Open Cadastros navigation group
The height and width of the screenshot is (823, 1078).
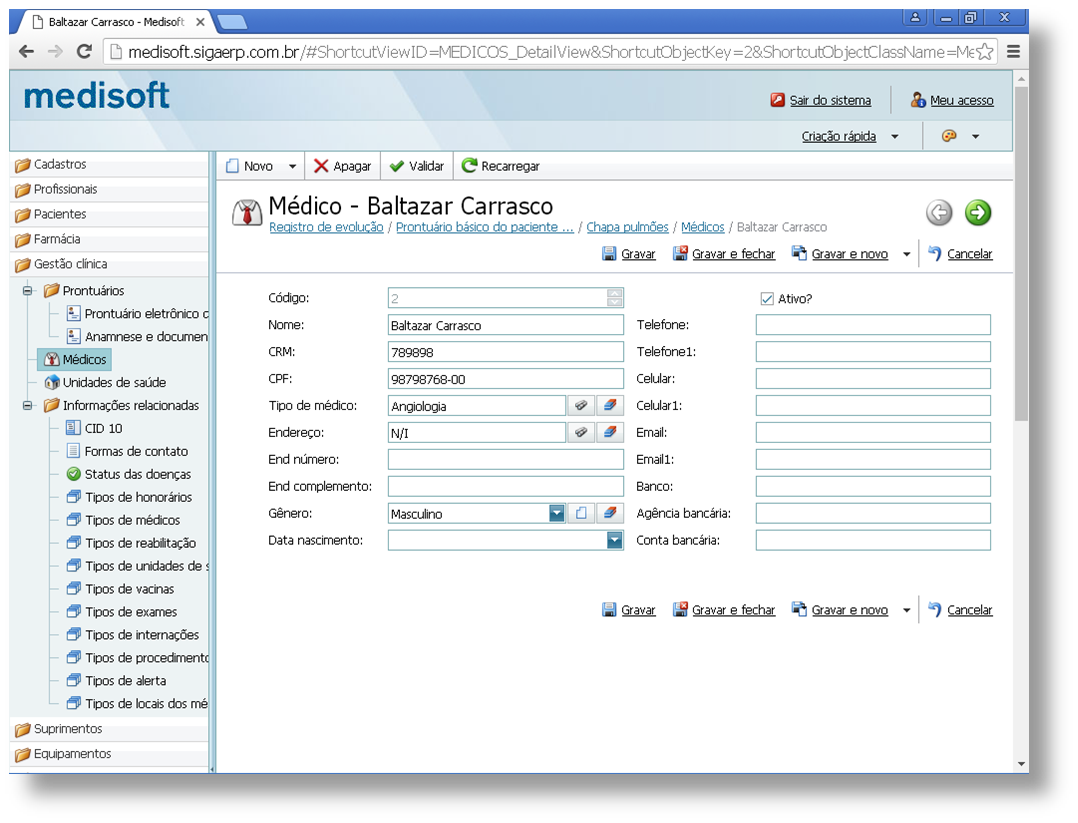pyautogui.click(x=110, y=165)
